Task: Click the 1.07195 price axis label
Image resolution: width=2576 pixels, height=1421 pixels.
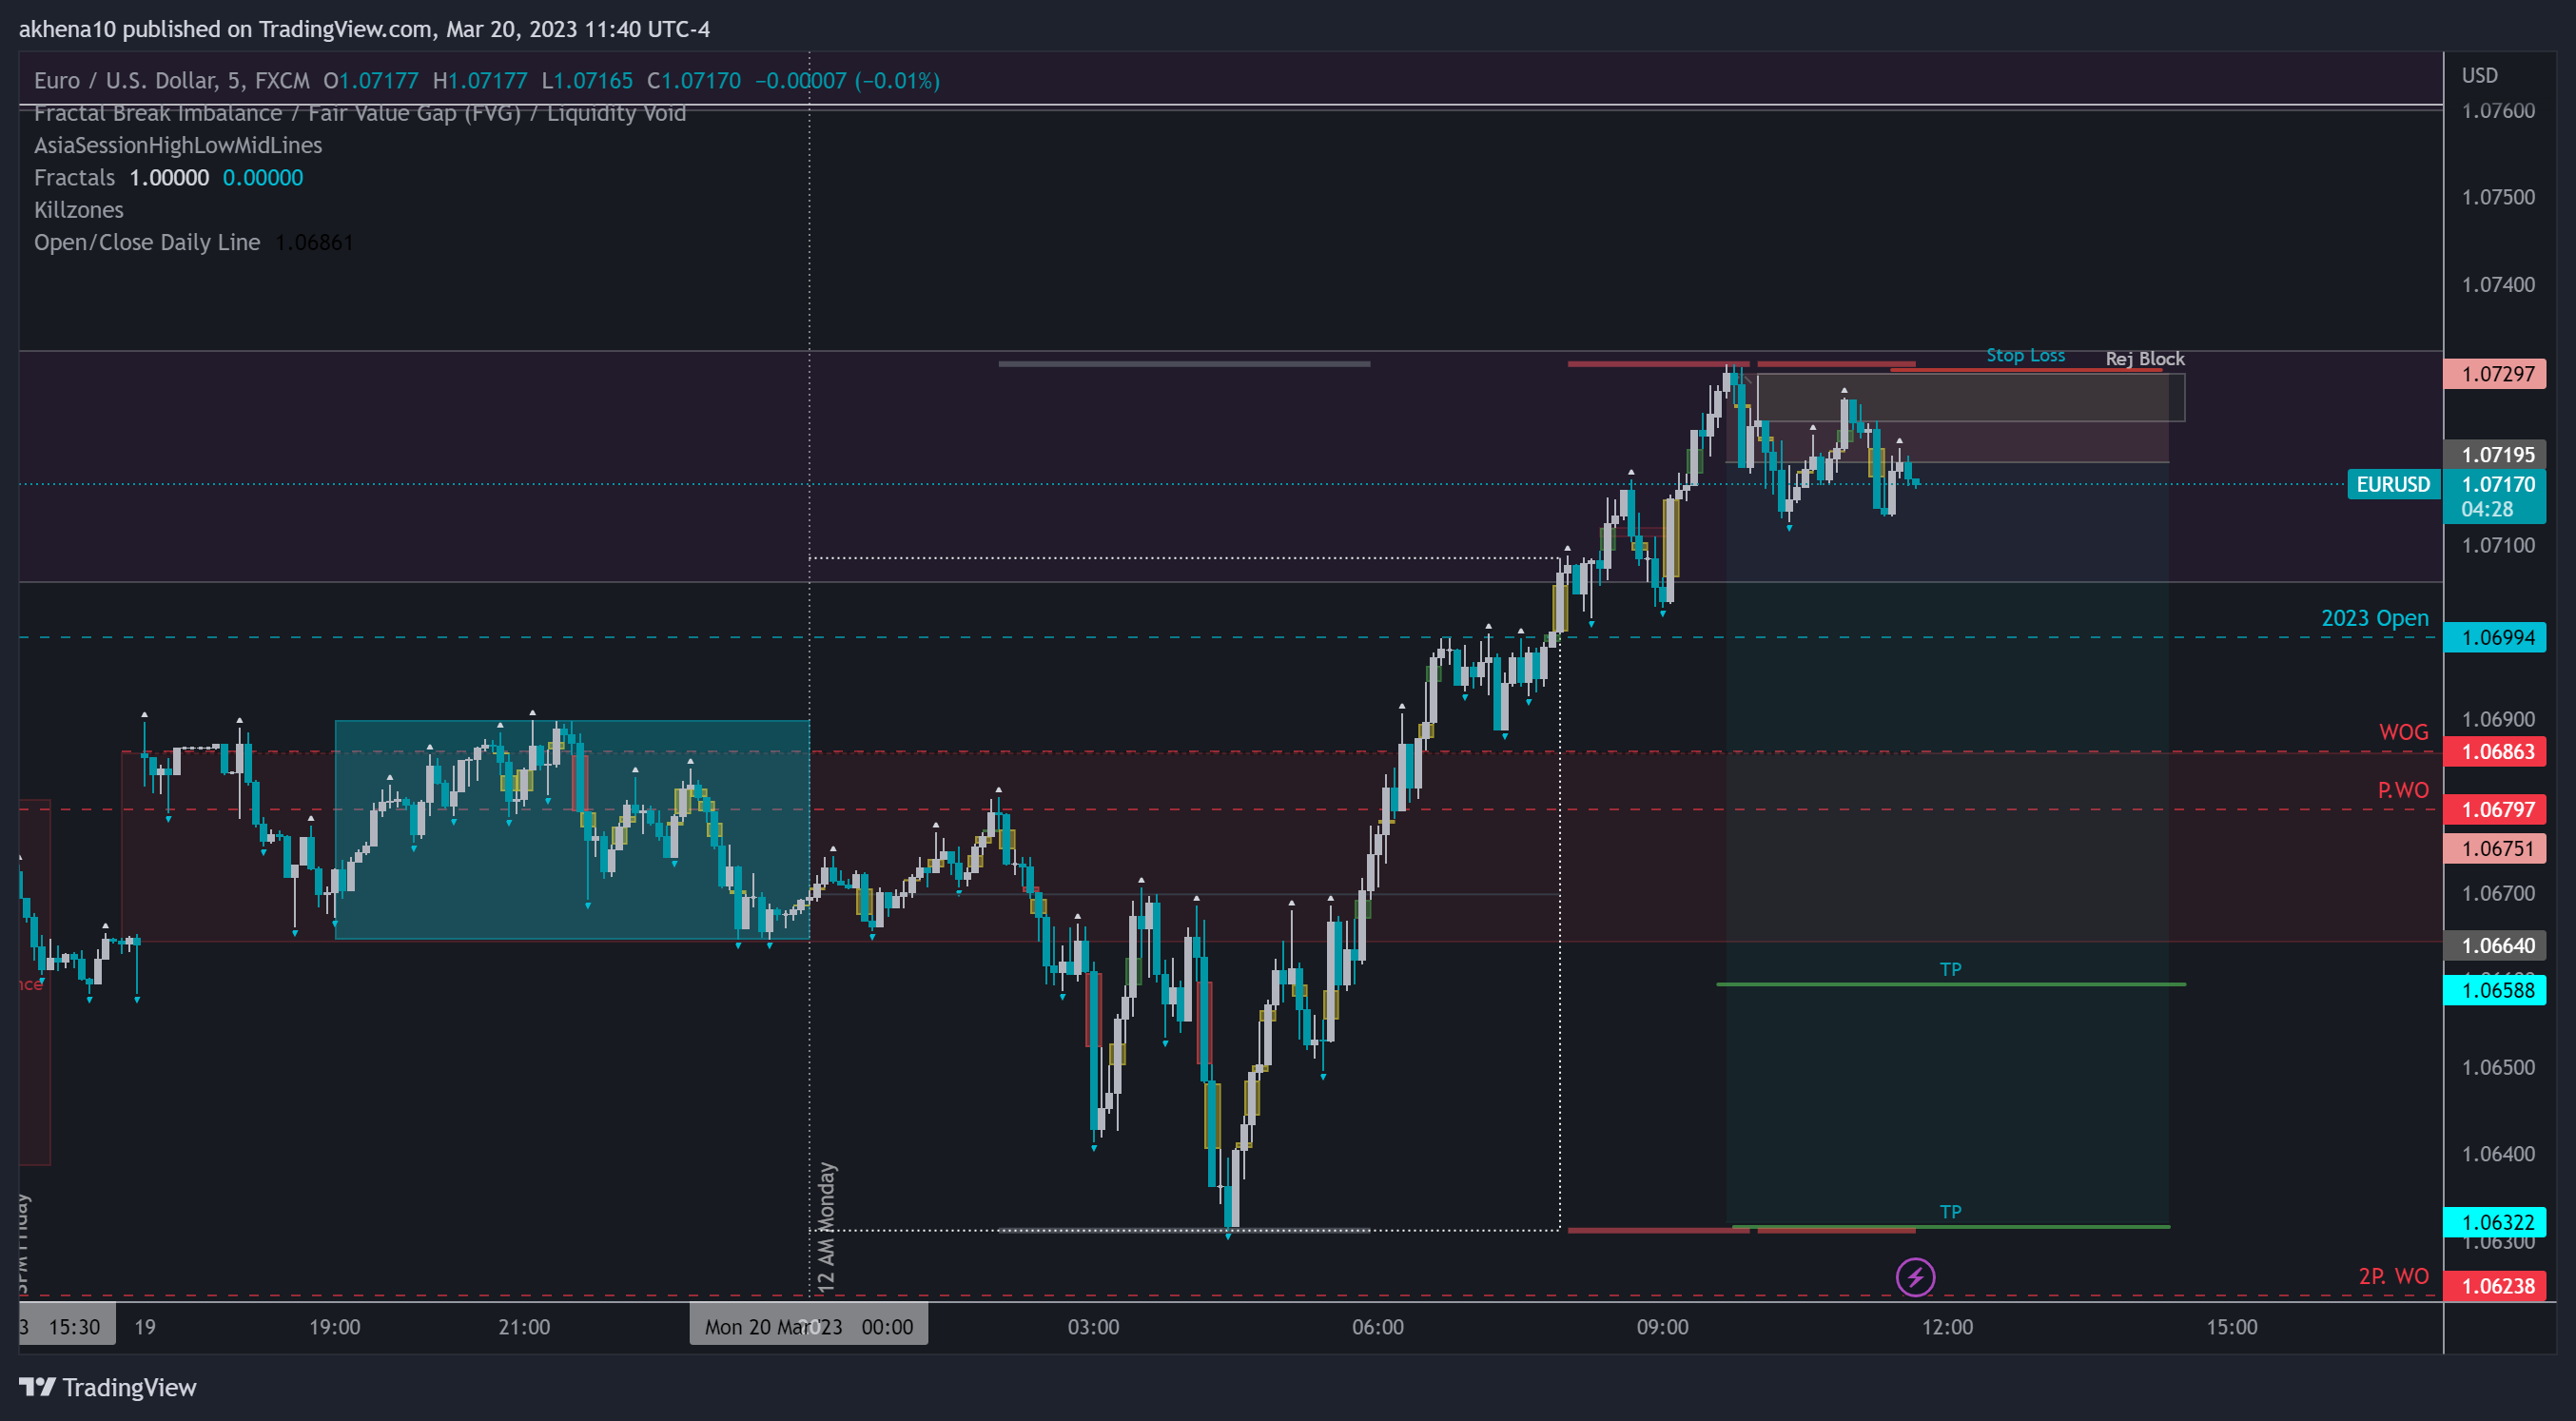Action: click(x=2495, y=455)
